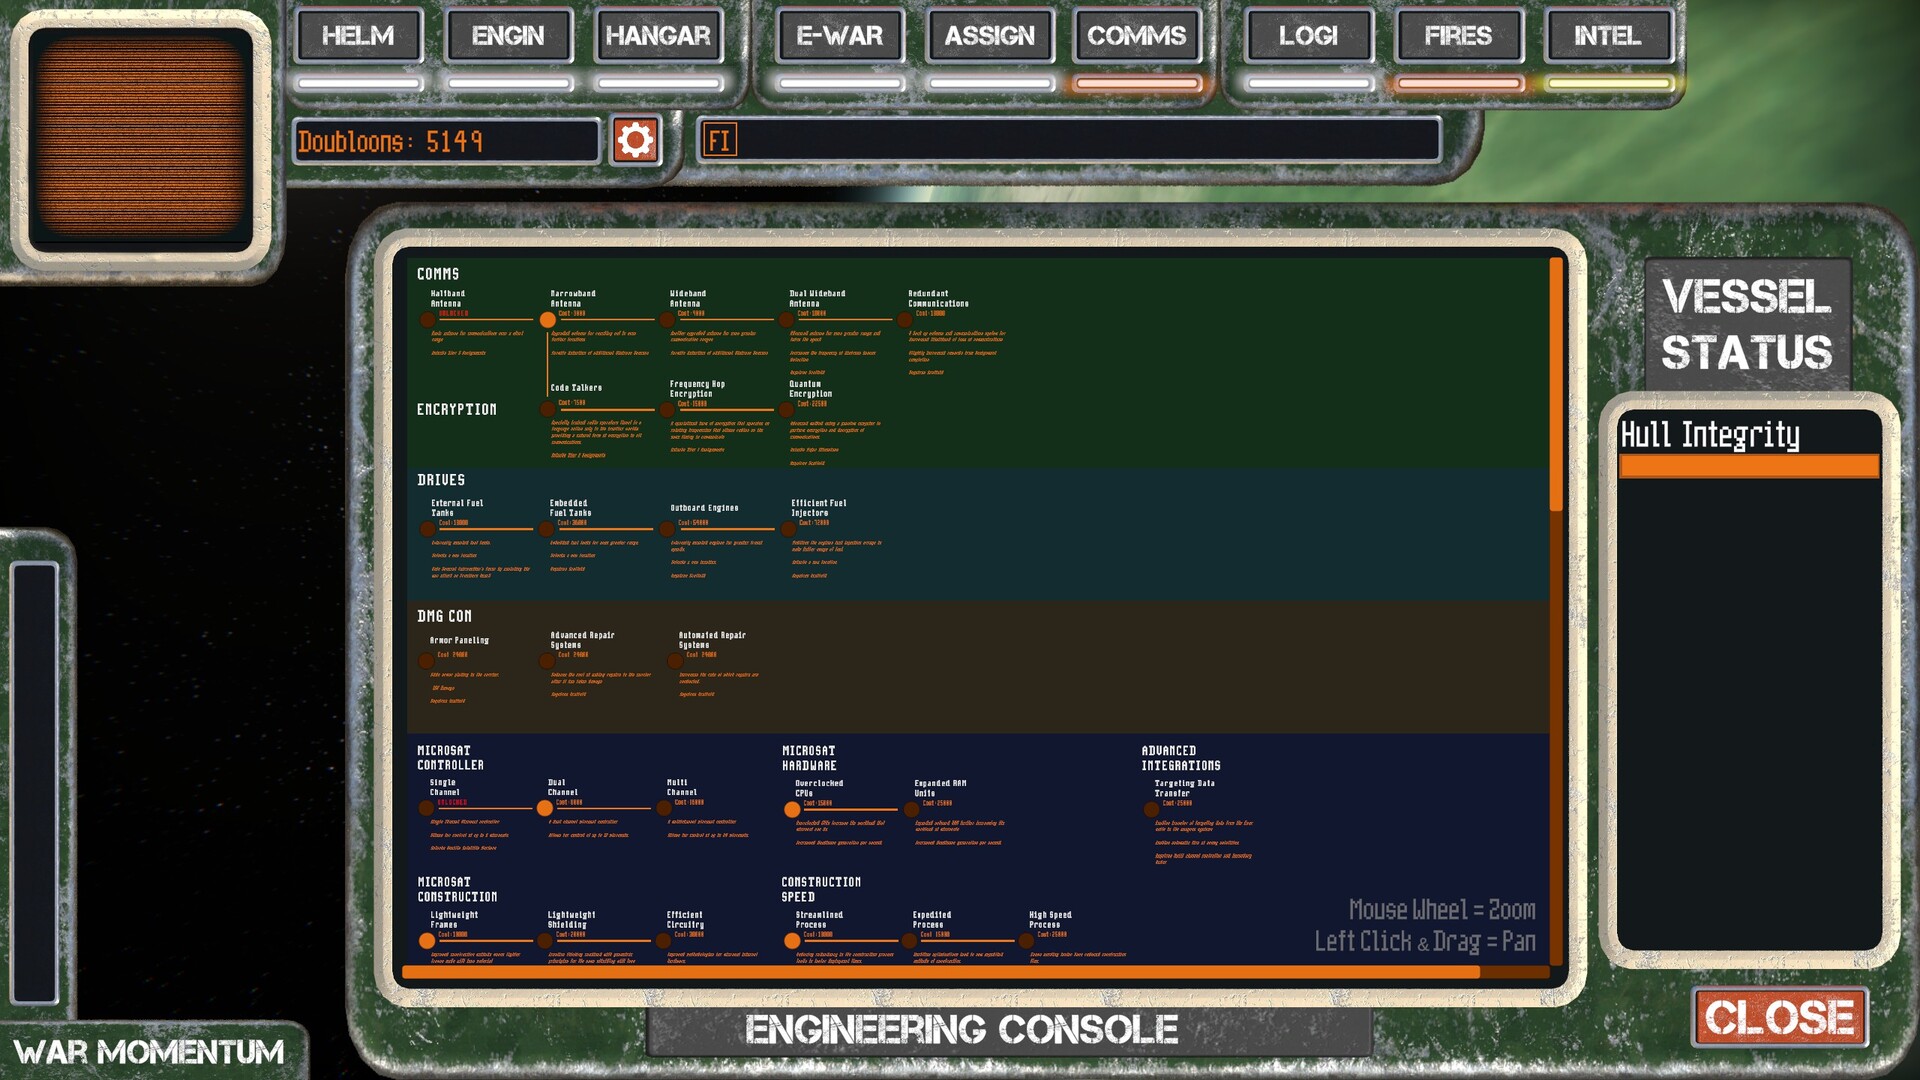Open the HANGAR station tab

pyautogui.click(x=658, y=36)
